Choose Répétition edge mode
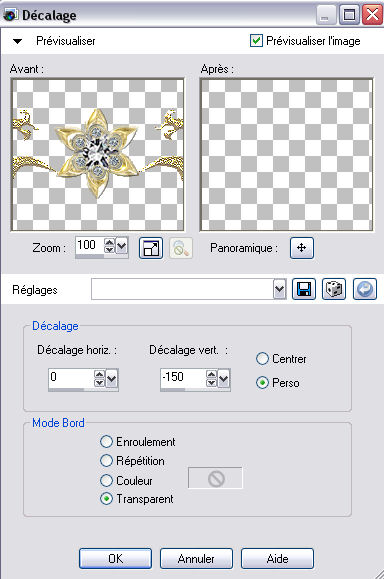 tap(106, 460)
